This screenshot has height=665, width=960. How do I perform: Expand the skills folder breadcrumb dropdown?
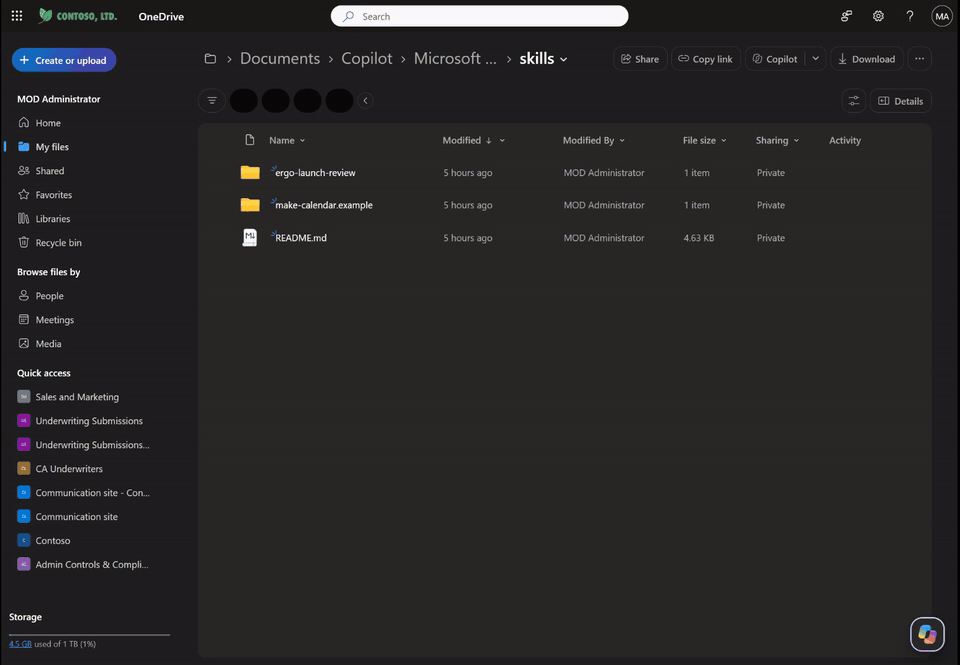[x=564, y=59]
